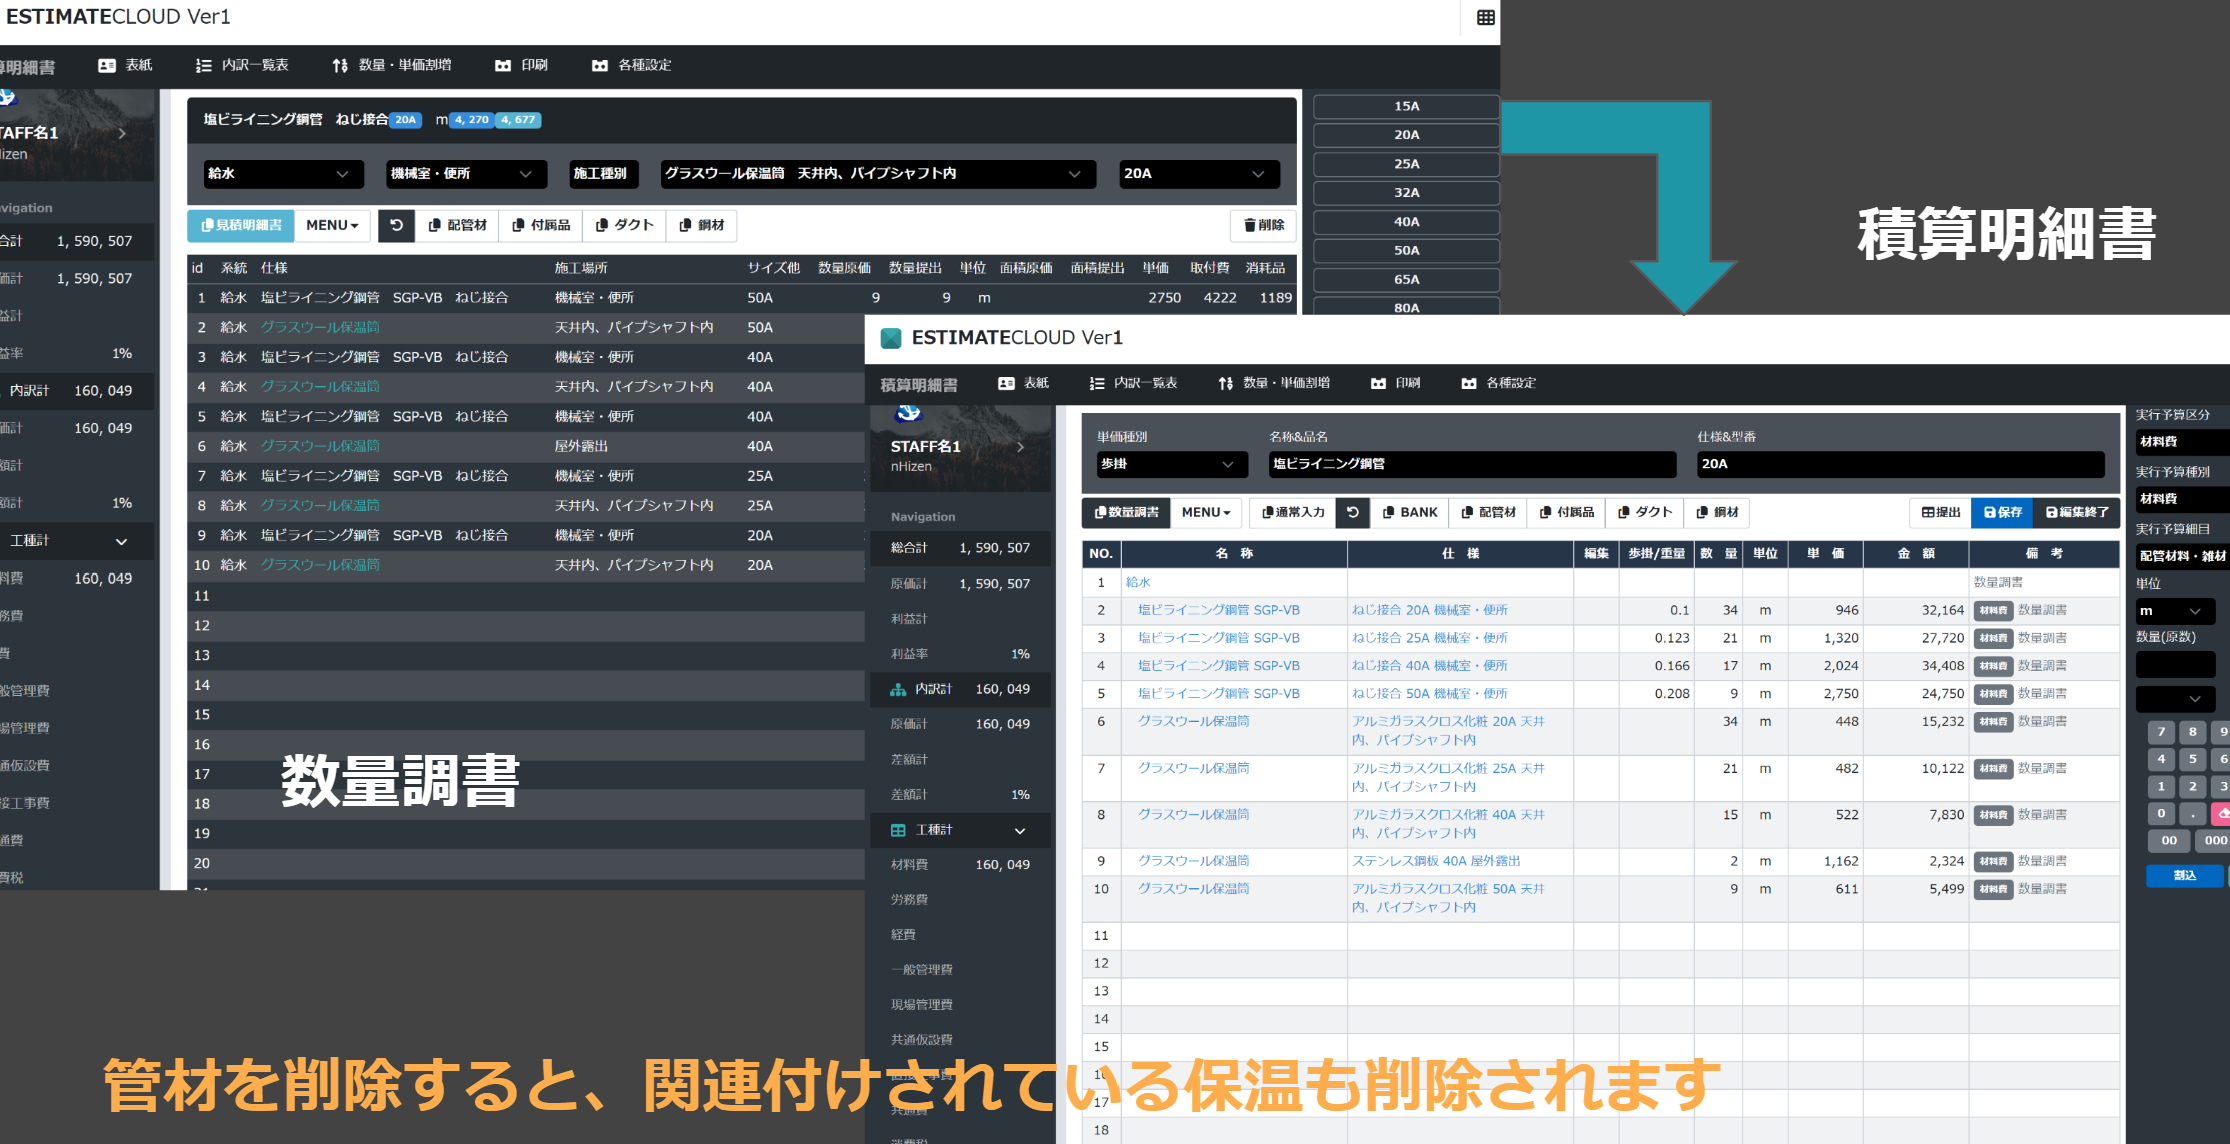Click 編集終了 button in lower toolbar

coord(2076,512)
